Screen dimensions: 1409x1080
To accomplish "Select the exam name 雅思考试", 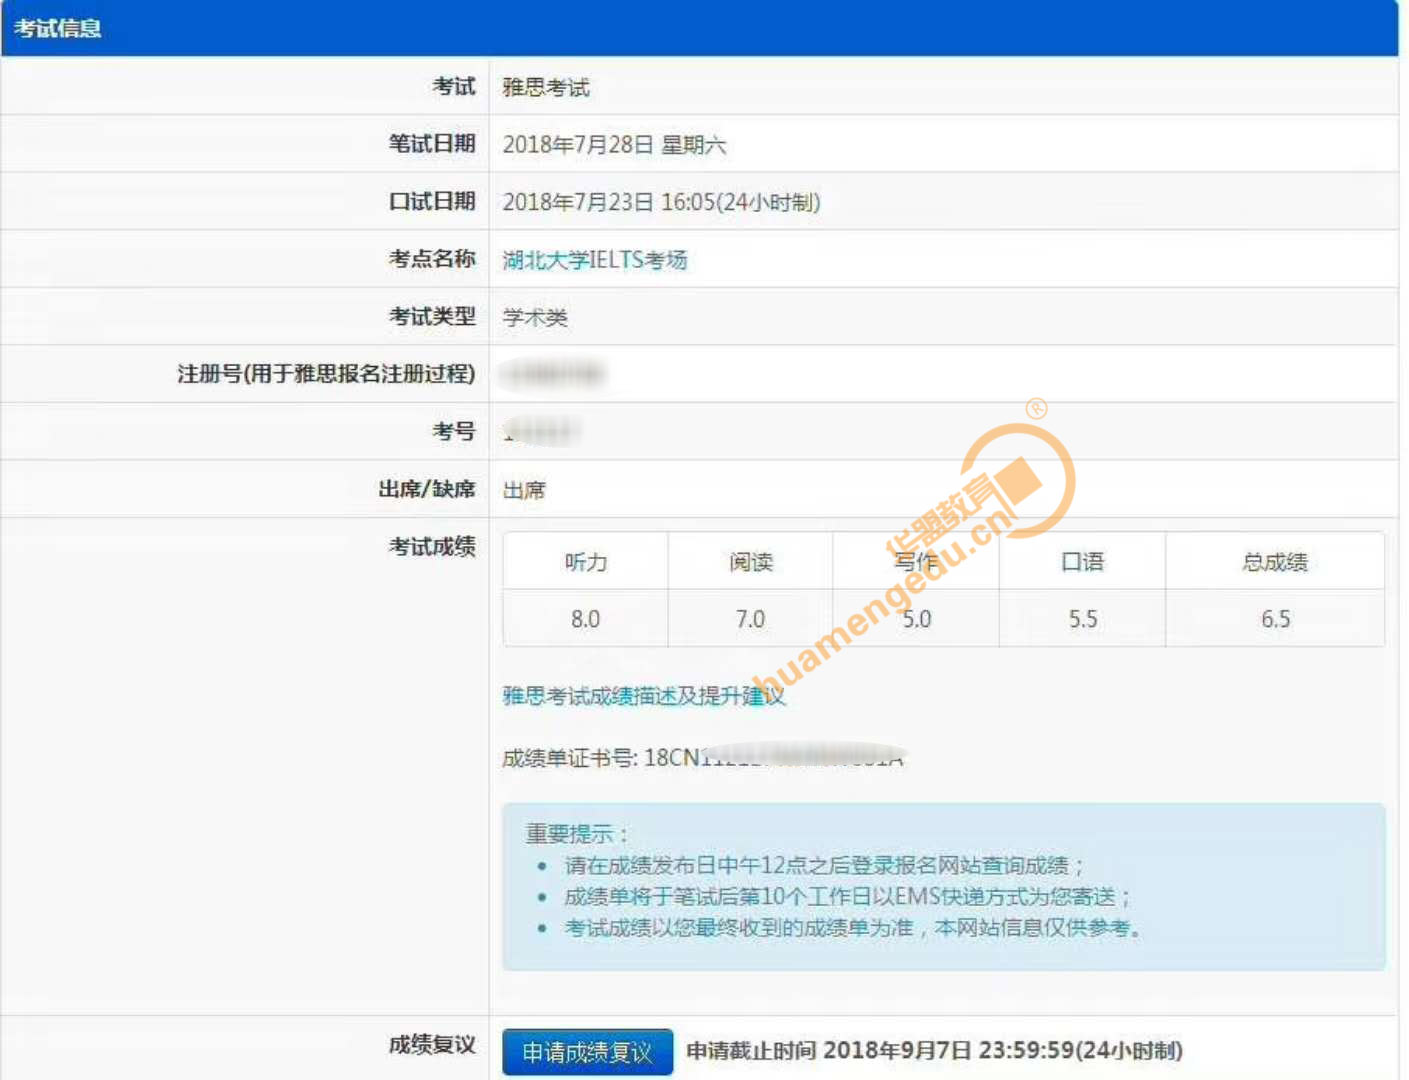I will [x=546, y=87].
